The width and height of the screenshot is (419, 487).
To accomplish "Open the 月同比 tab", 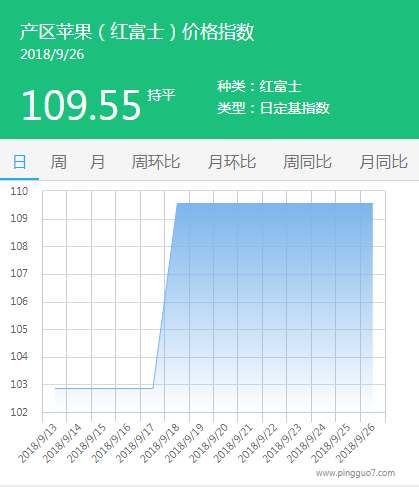I will point(383,162).
